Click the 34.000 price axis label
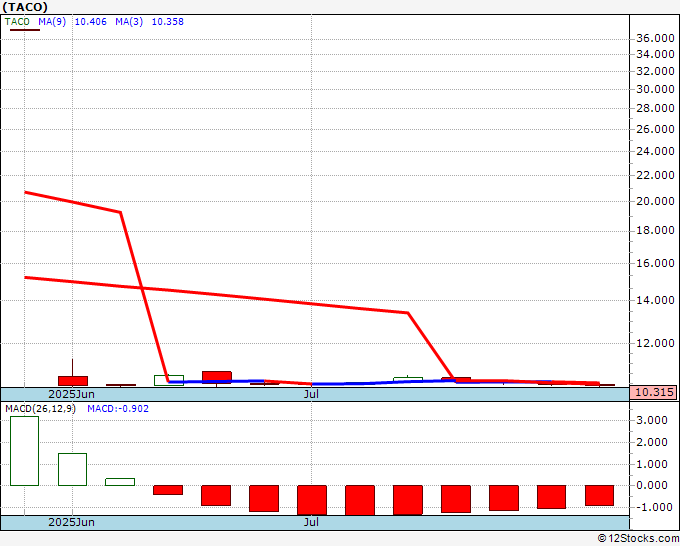This screenshot has height=546, width=680. click(655, 54)
